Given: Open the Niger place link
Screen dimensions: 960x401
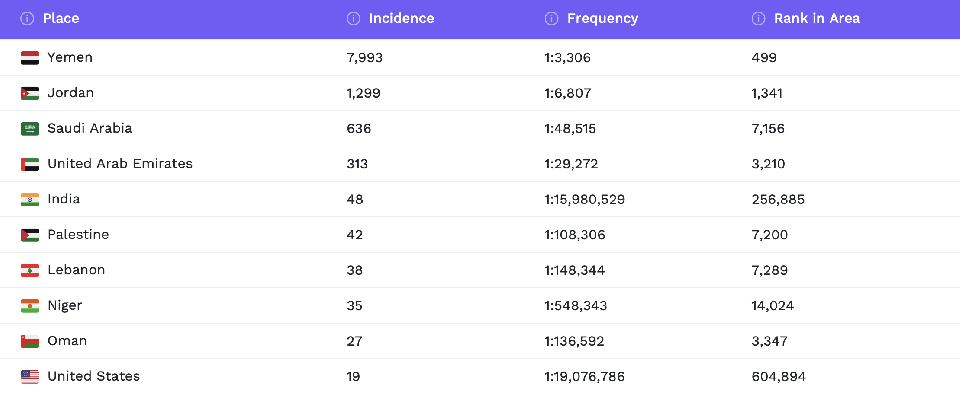Looking at the screenshot, I should (65, 306).
